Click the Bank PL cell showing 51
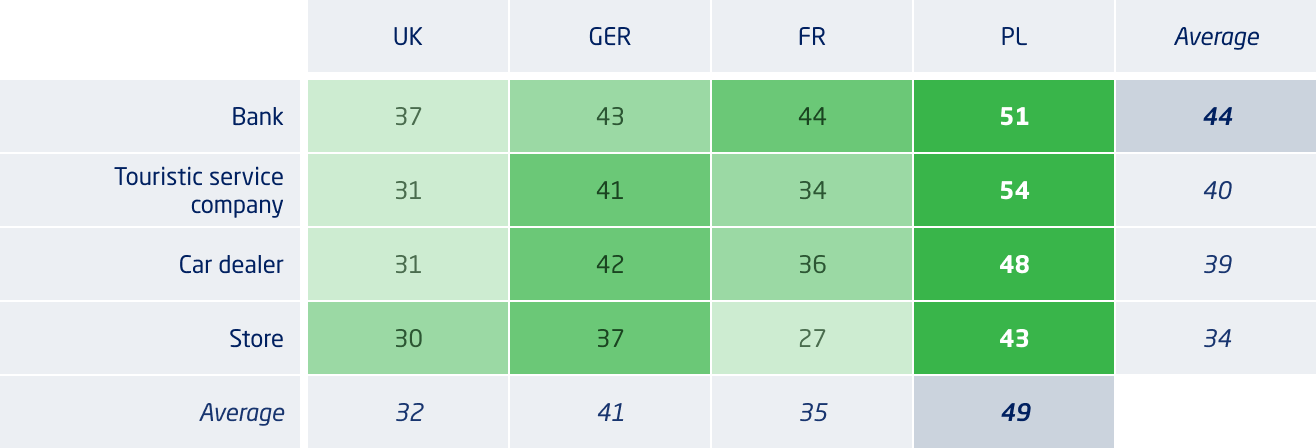Image resolution: width=1316 pixels, height=448 pixels. pos(1014,116)
